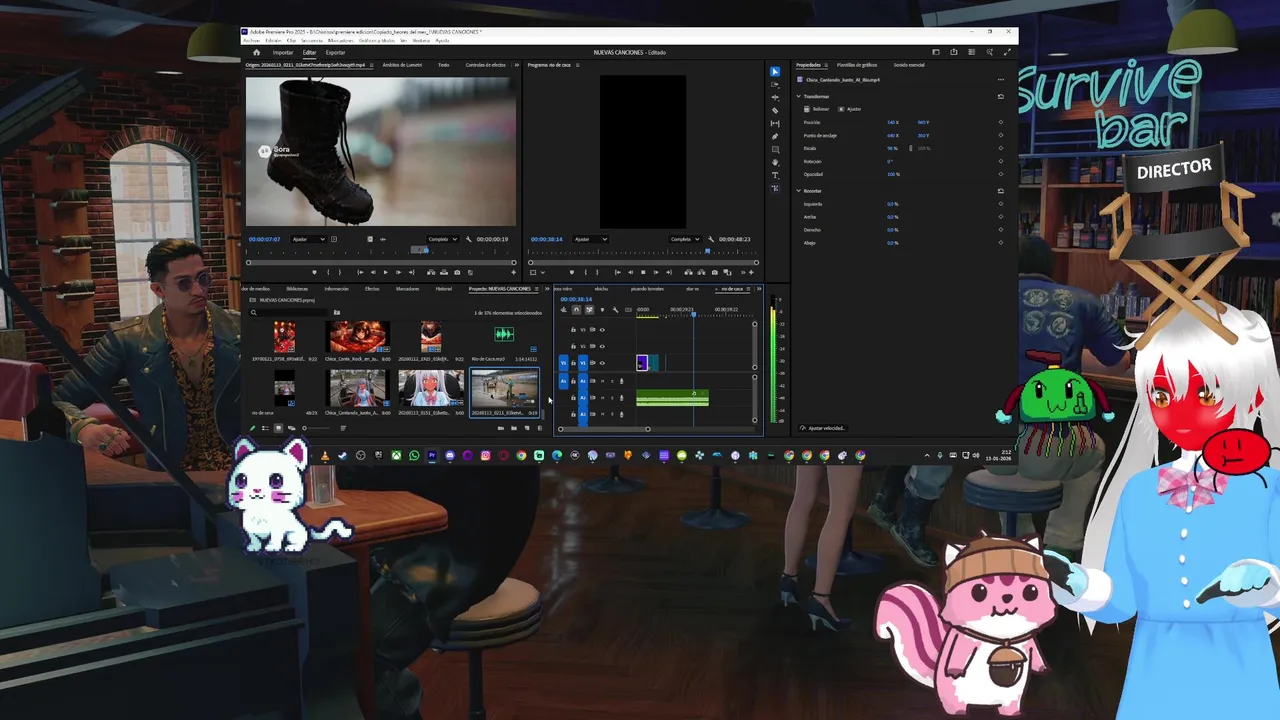Open Source monitor Ajustar zoom dropdown

click(308, 239)
